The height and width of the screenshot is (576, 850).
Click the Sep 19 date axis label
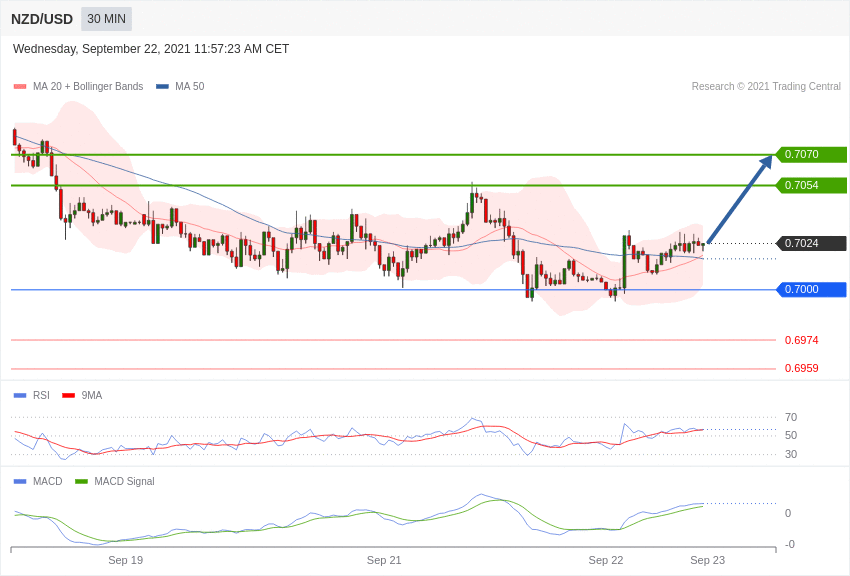tap(125, 560)
